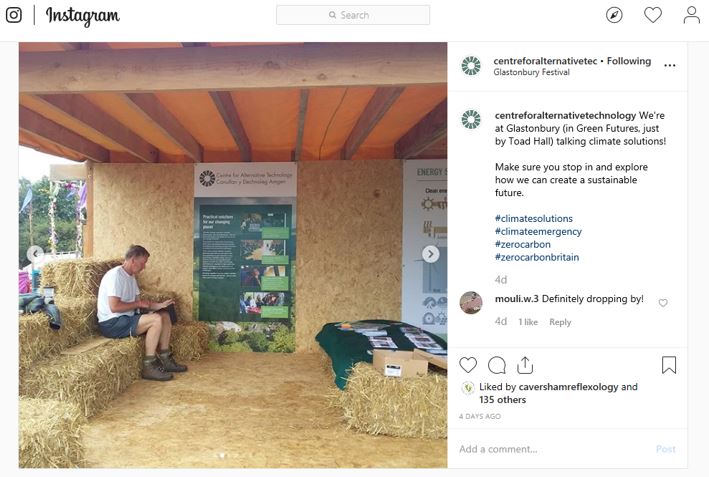Open the Glastonbury Festival location link

(x=531, y=72)
